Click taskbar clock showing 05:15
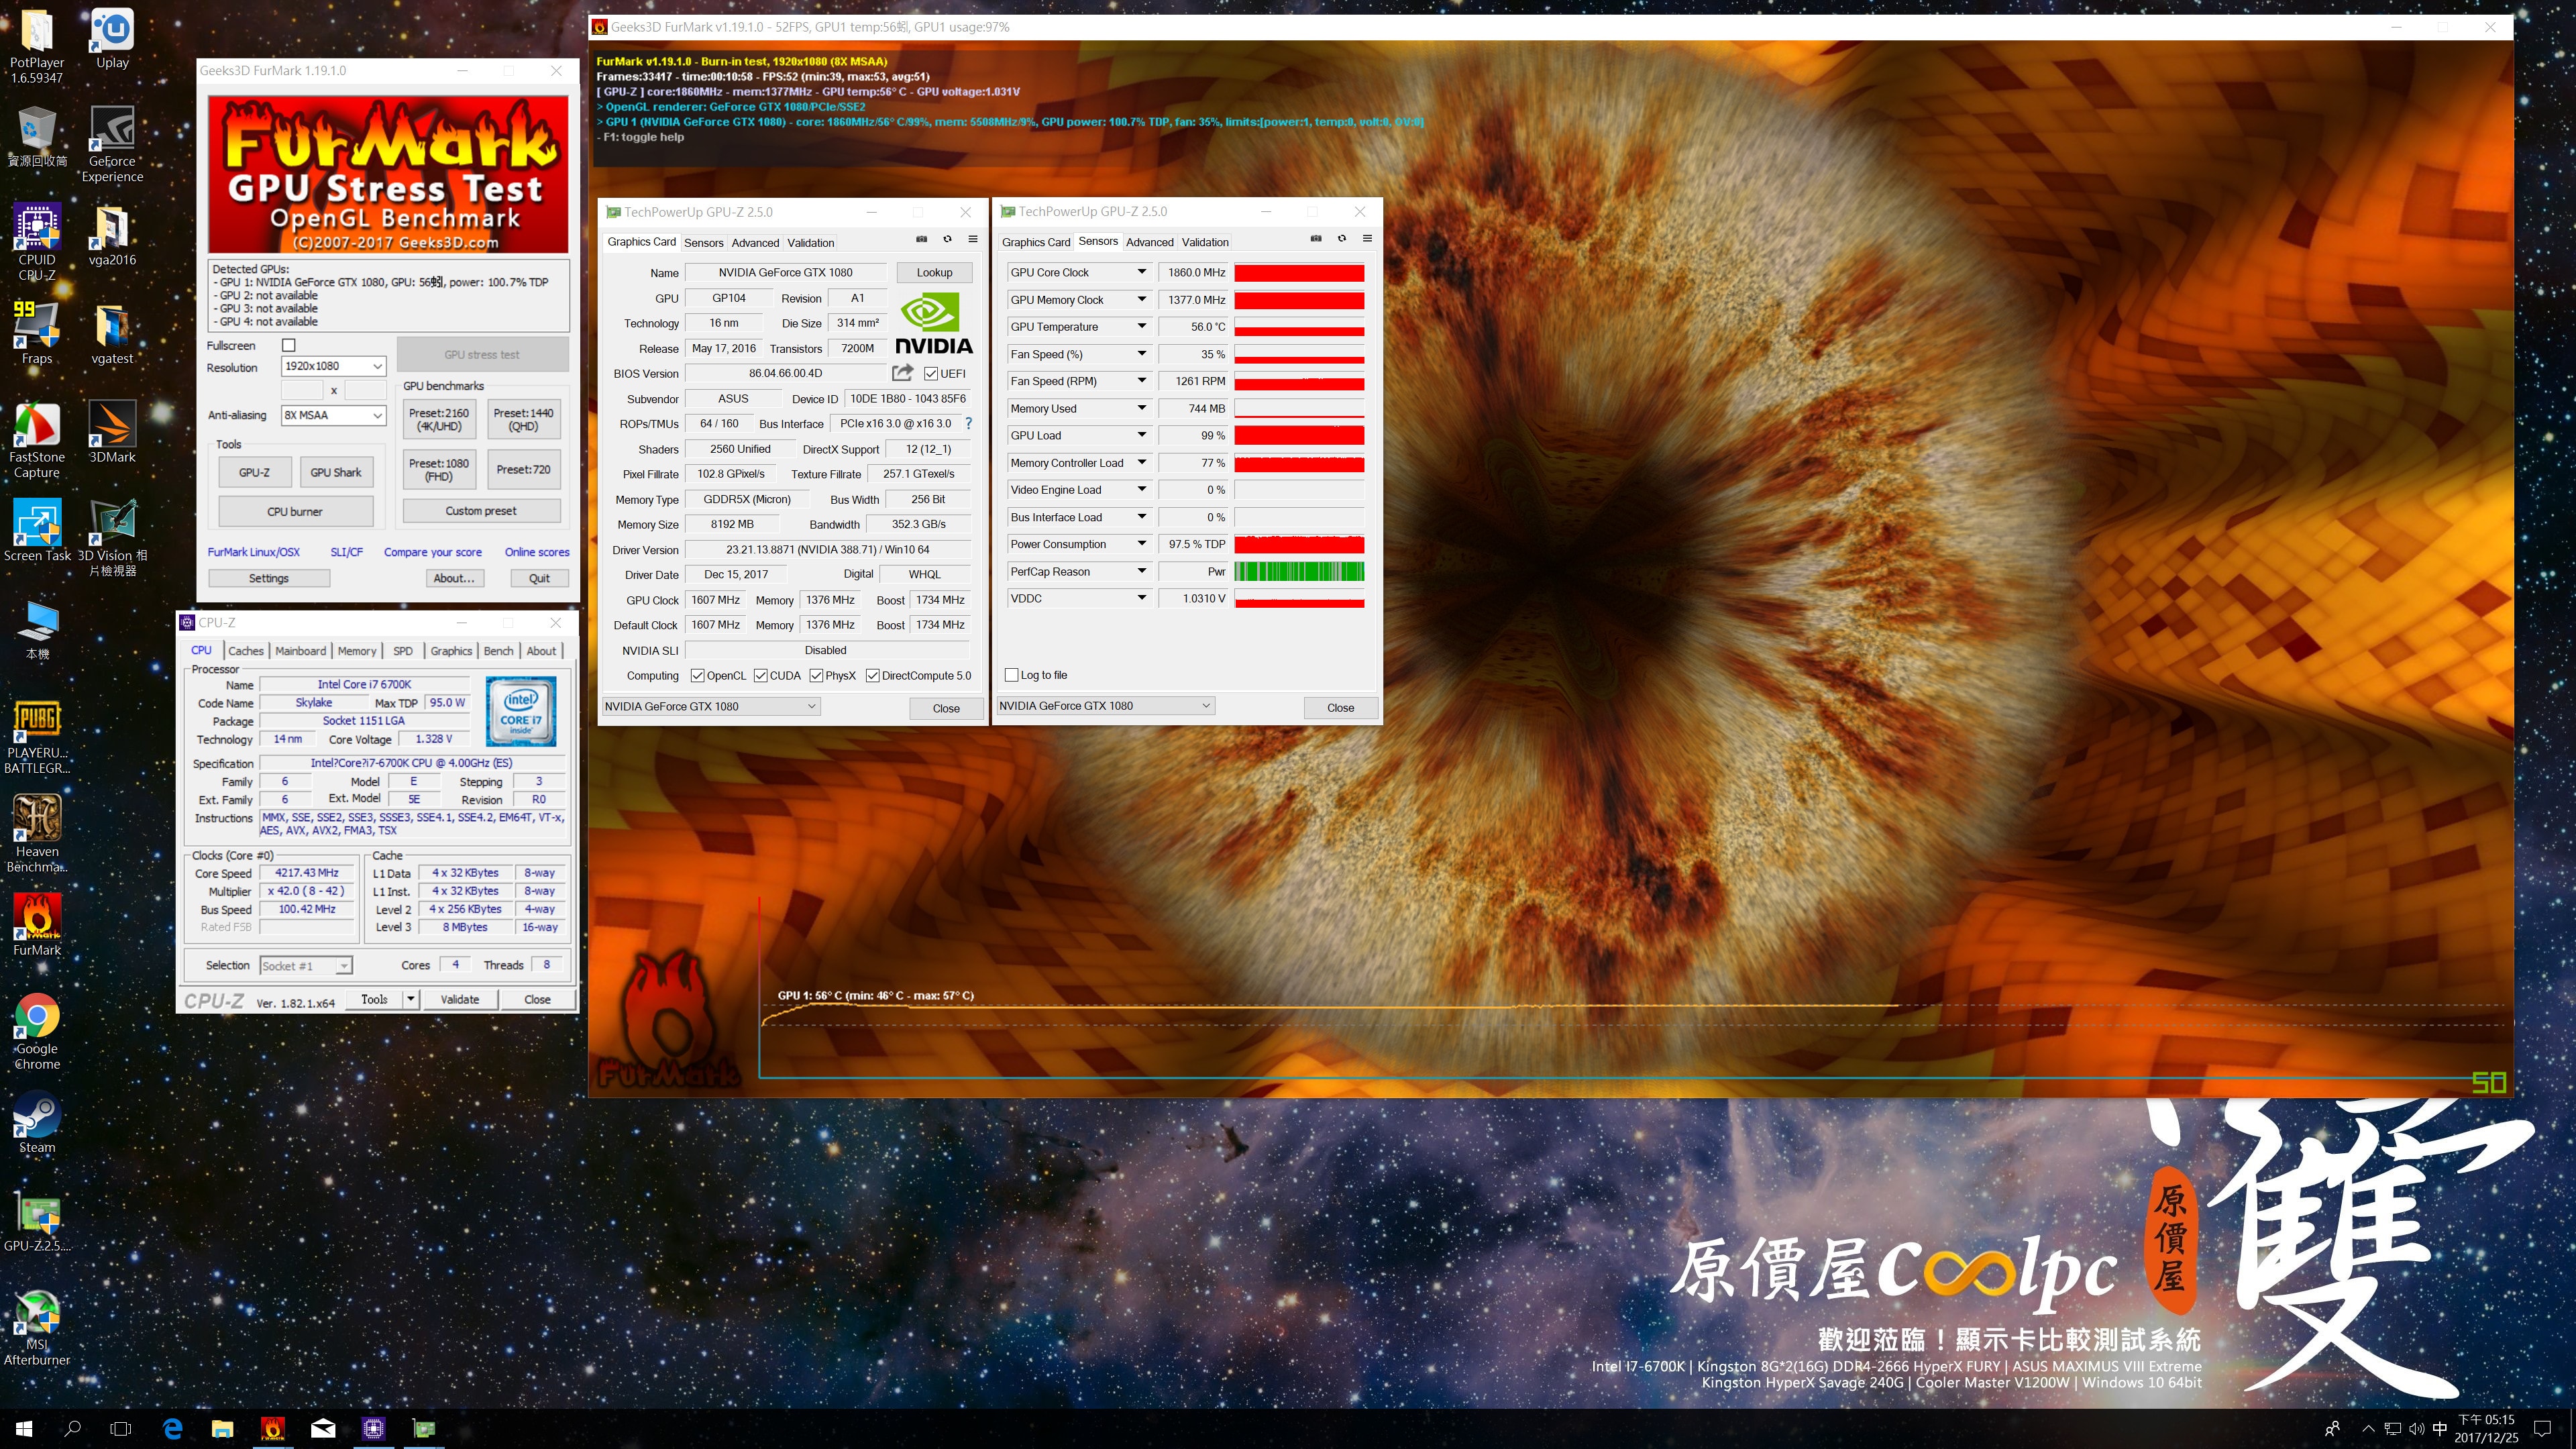 click(x=2486, y=1429)
